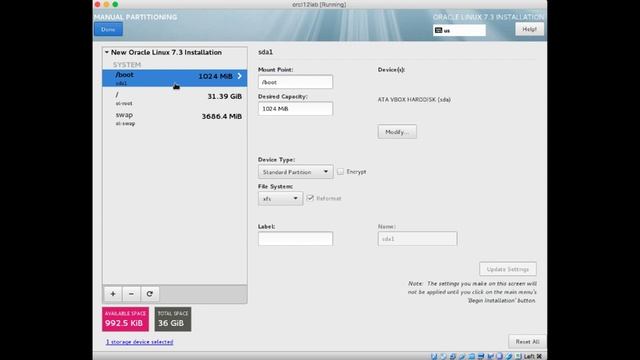Click the reload storage configuration icon
The image size is (640, 360).
[x=149, y=294]
